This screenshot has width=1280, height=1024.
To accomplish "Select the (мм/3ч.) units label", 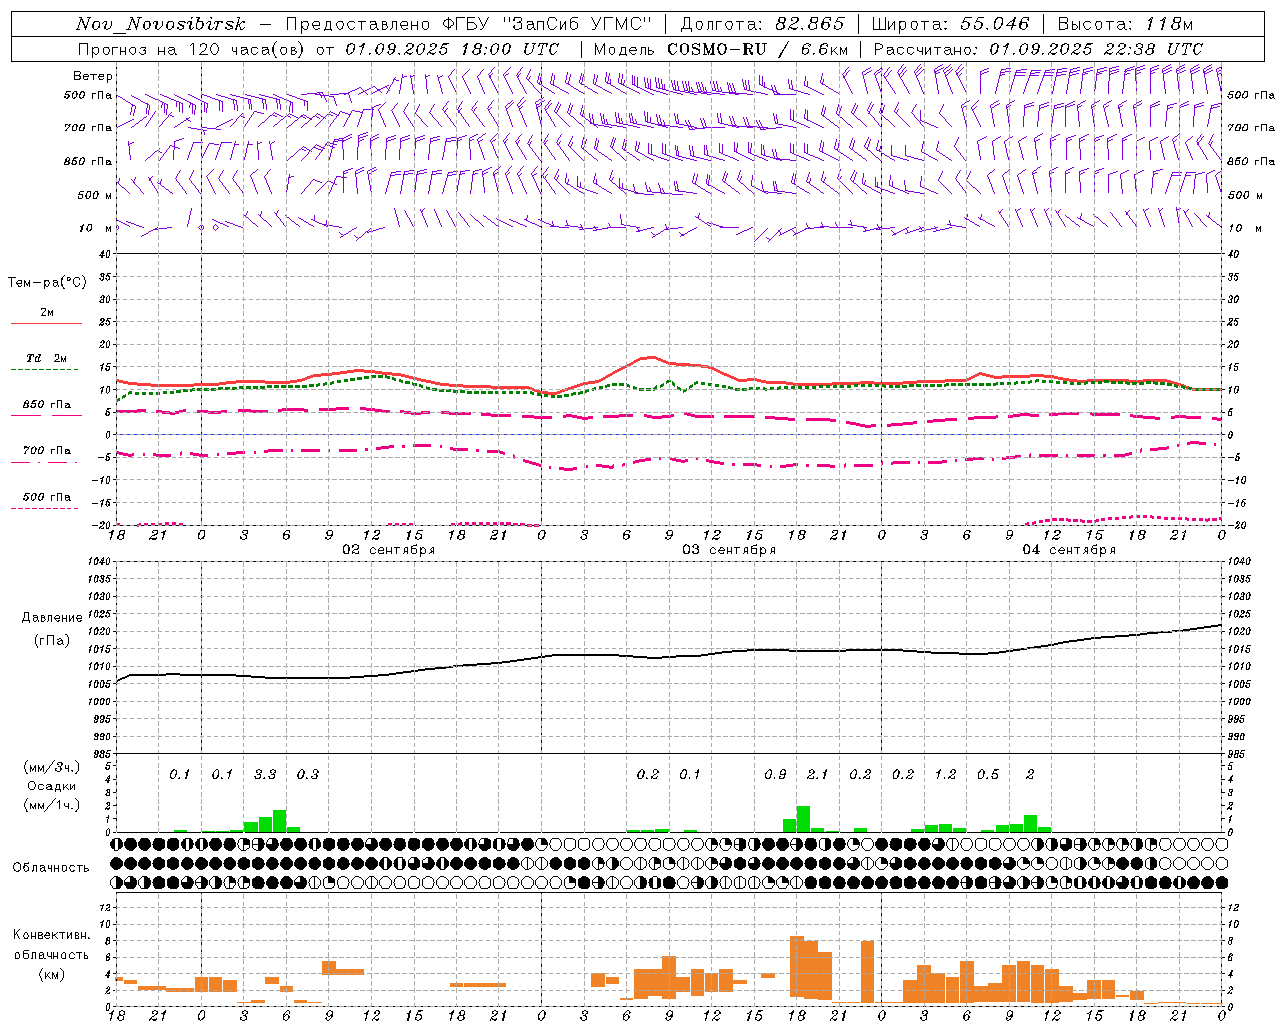I will 52,767.
